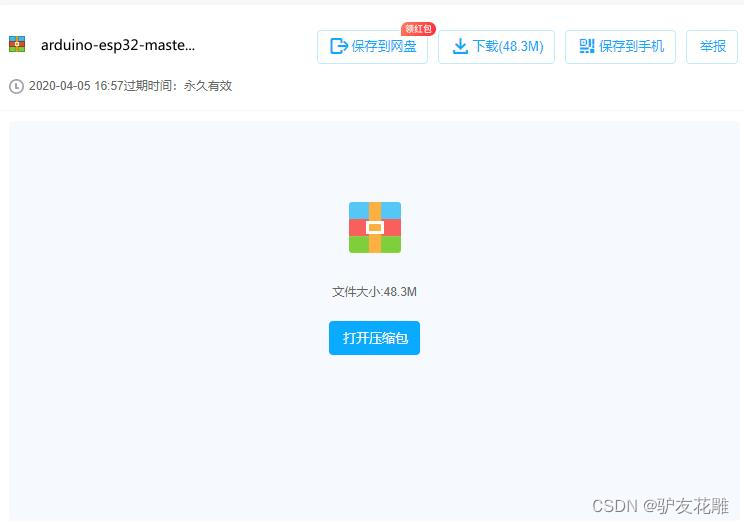Click the large archive thumbnail in the preview

click(x=375, y=227)
